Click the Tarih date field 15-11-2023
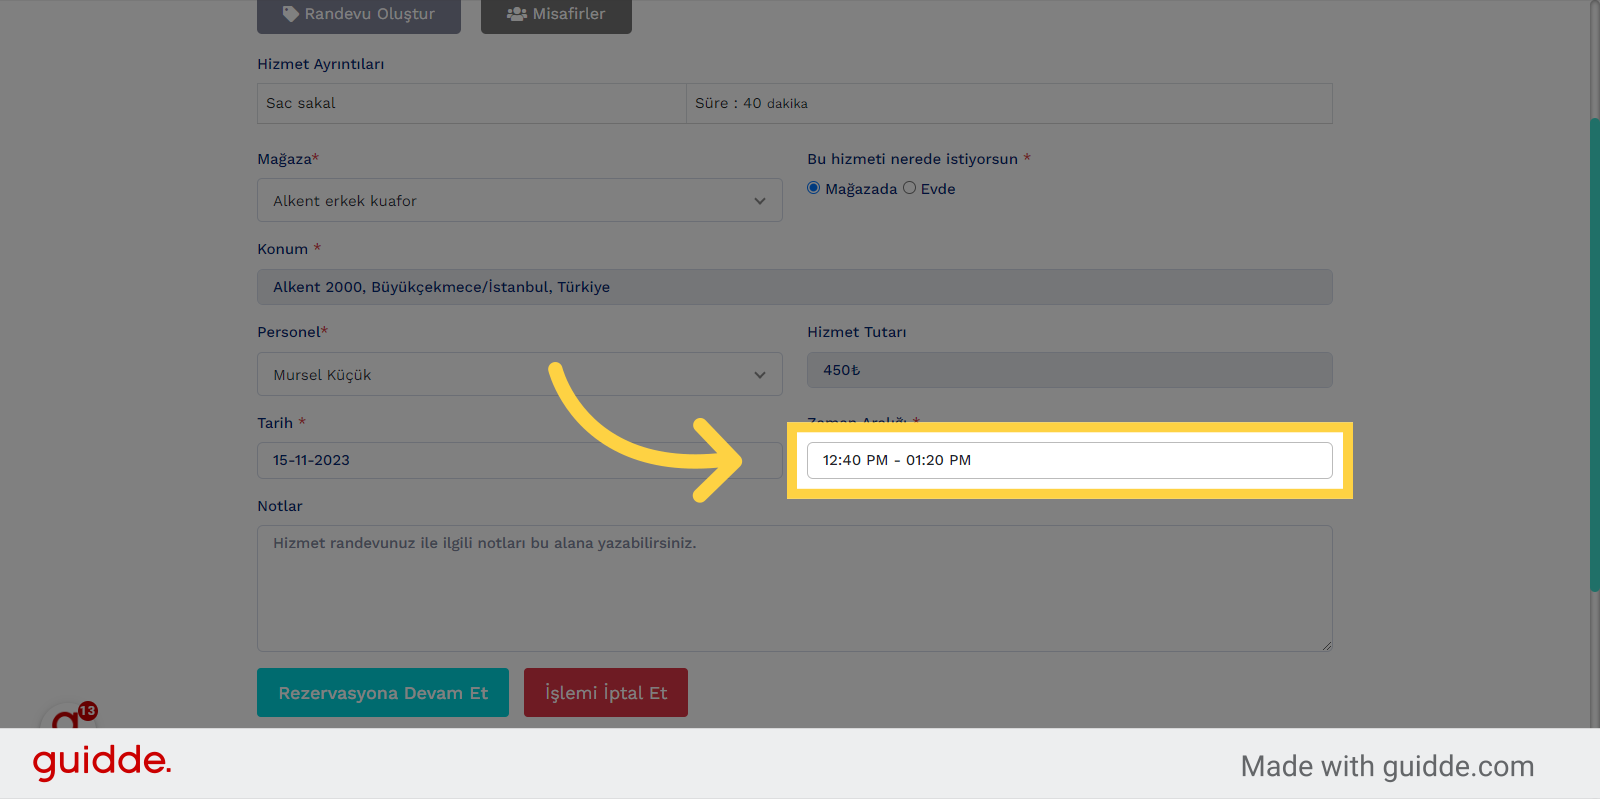1600x799 pixels. 520,460
